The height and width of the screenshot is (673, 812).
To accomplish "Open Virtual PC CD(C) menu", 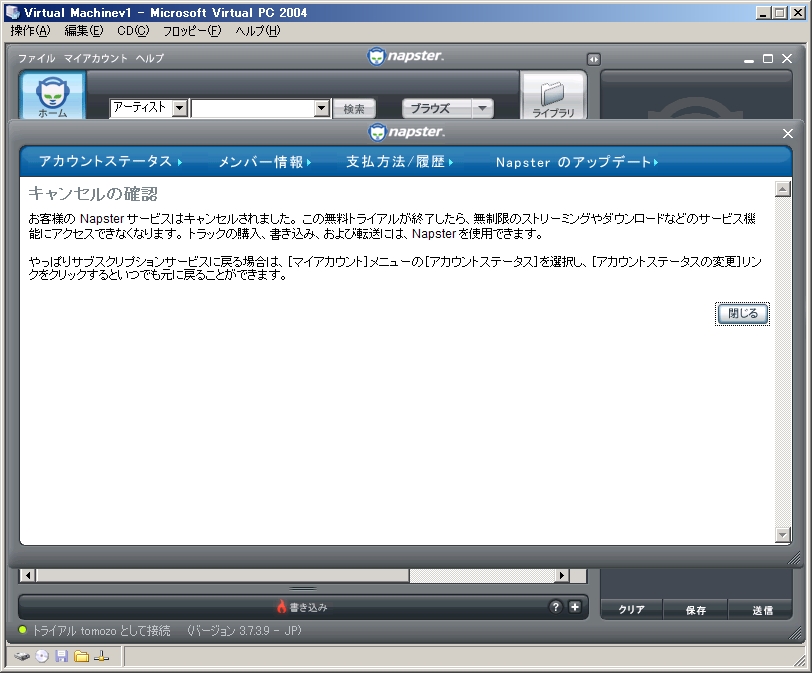I will [133, 31].
